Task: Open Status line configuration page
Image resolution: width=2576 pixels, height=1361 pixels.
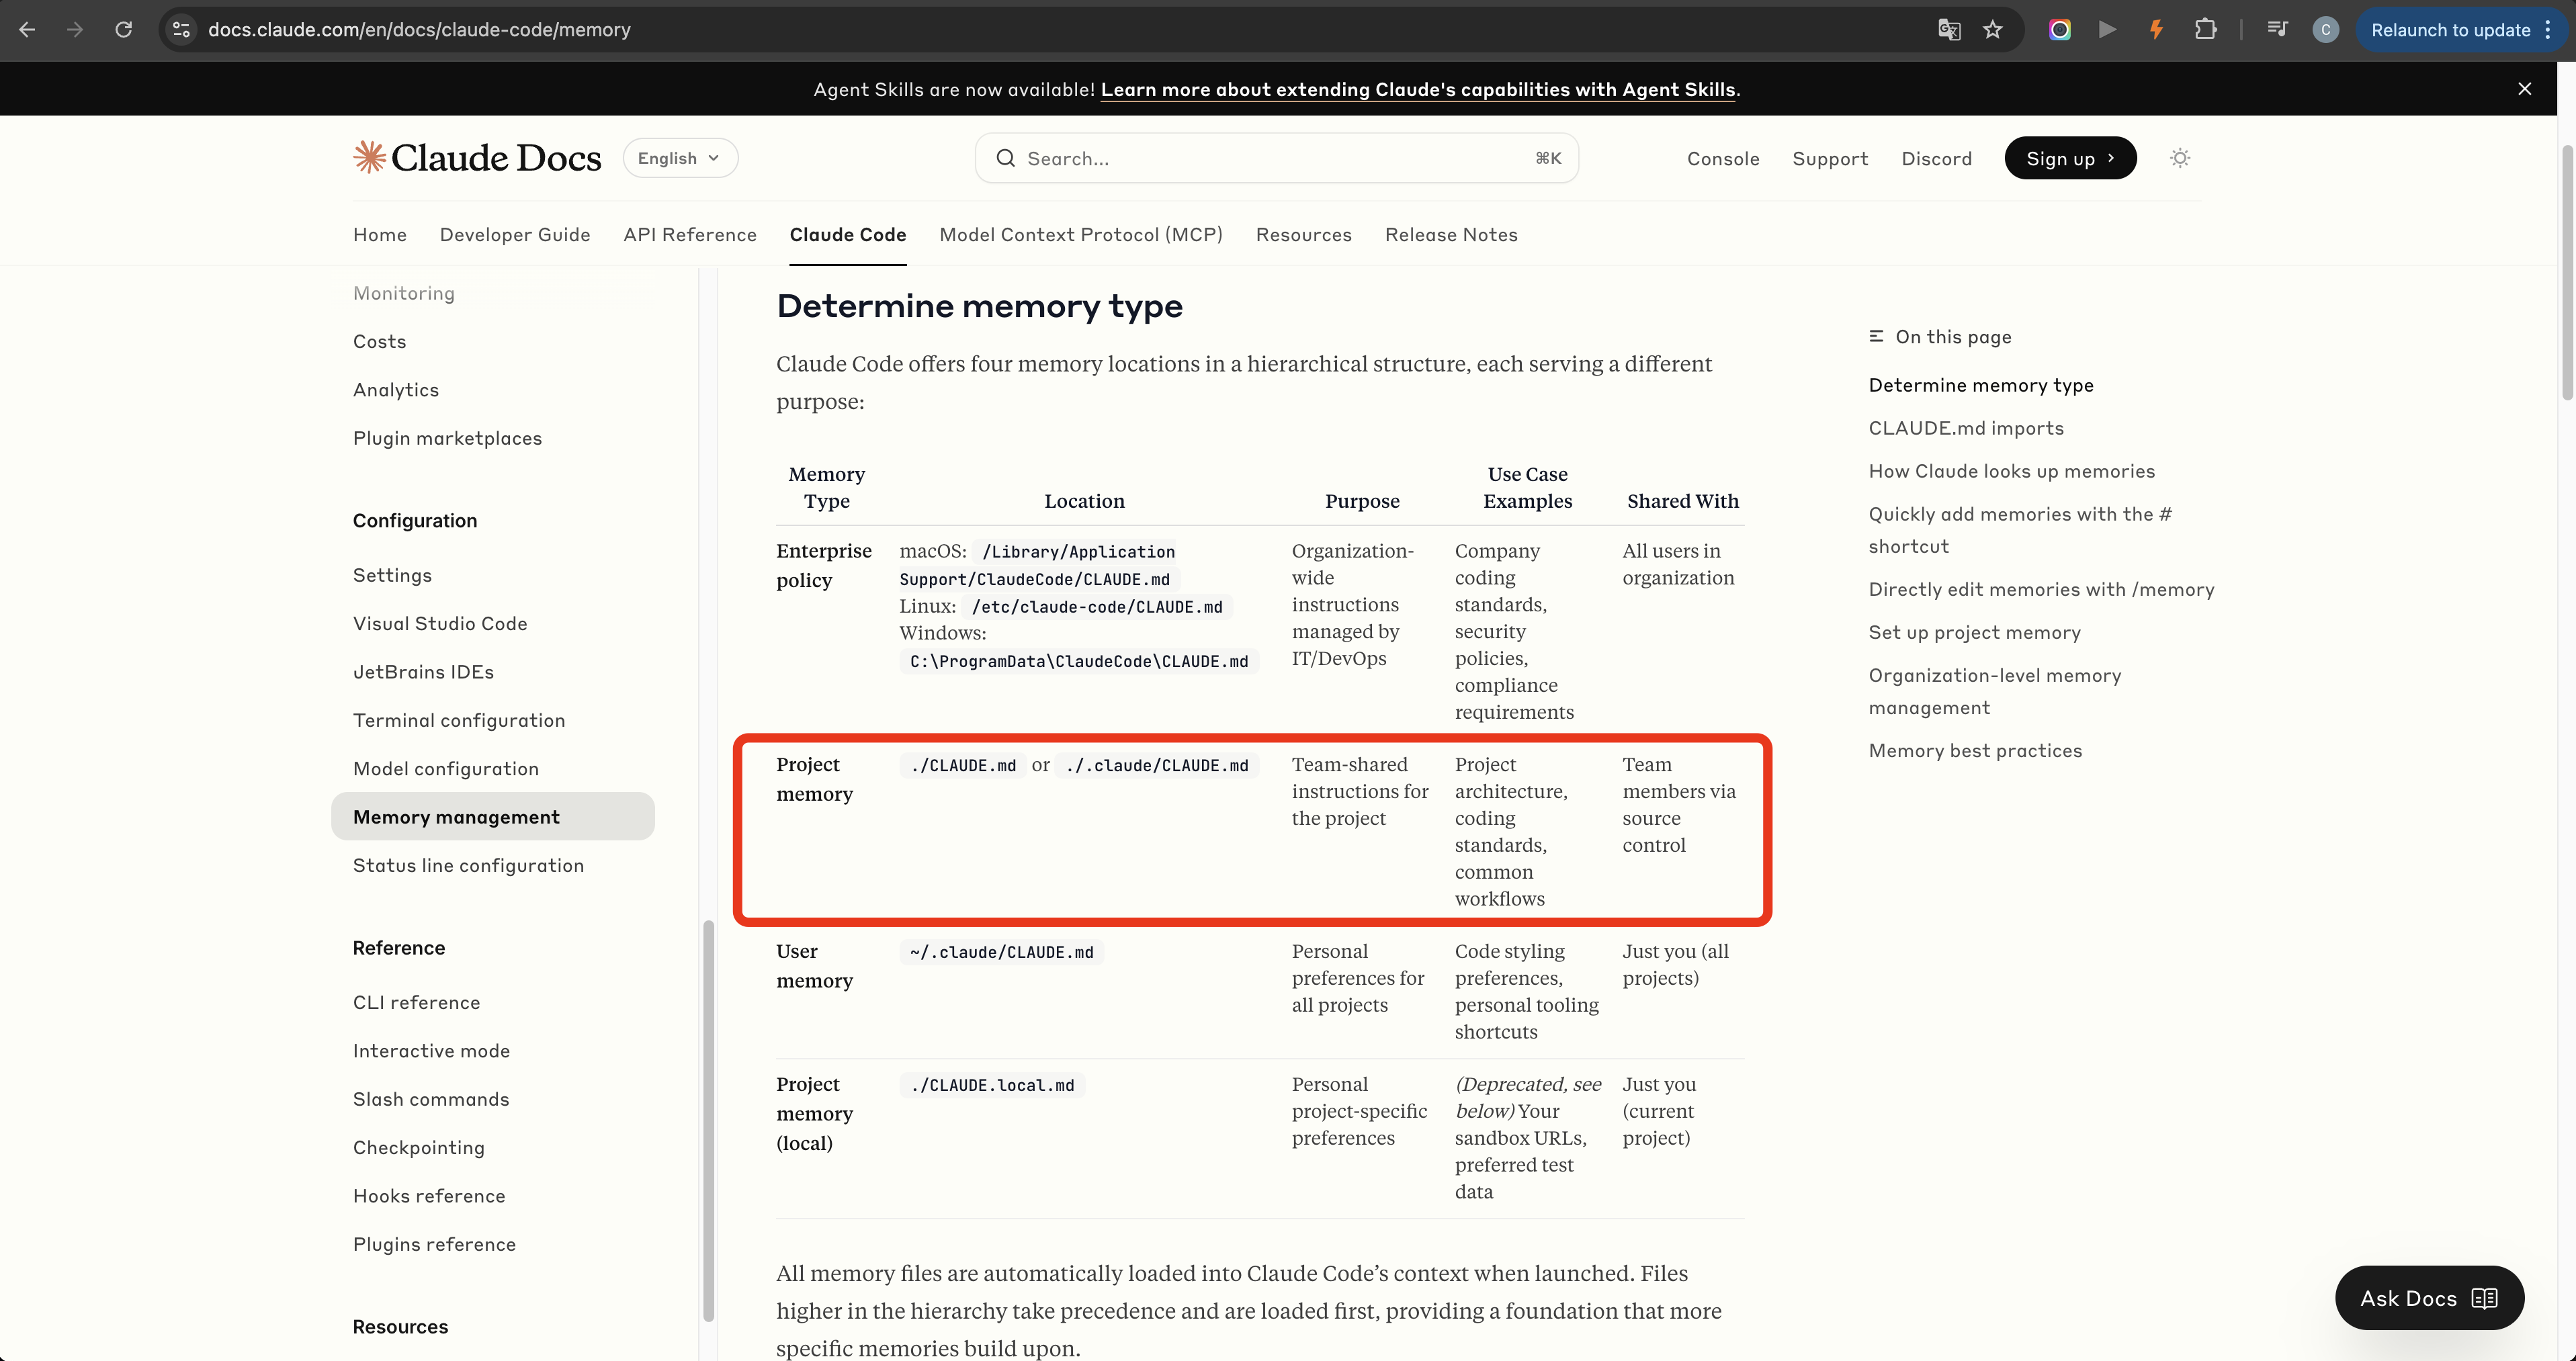Action: coord(468,866)
